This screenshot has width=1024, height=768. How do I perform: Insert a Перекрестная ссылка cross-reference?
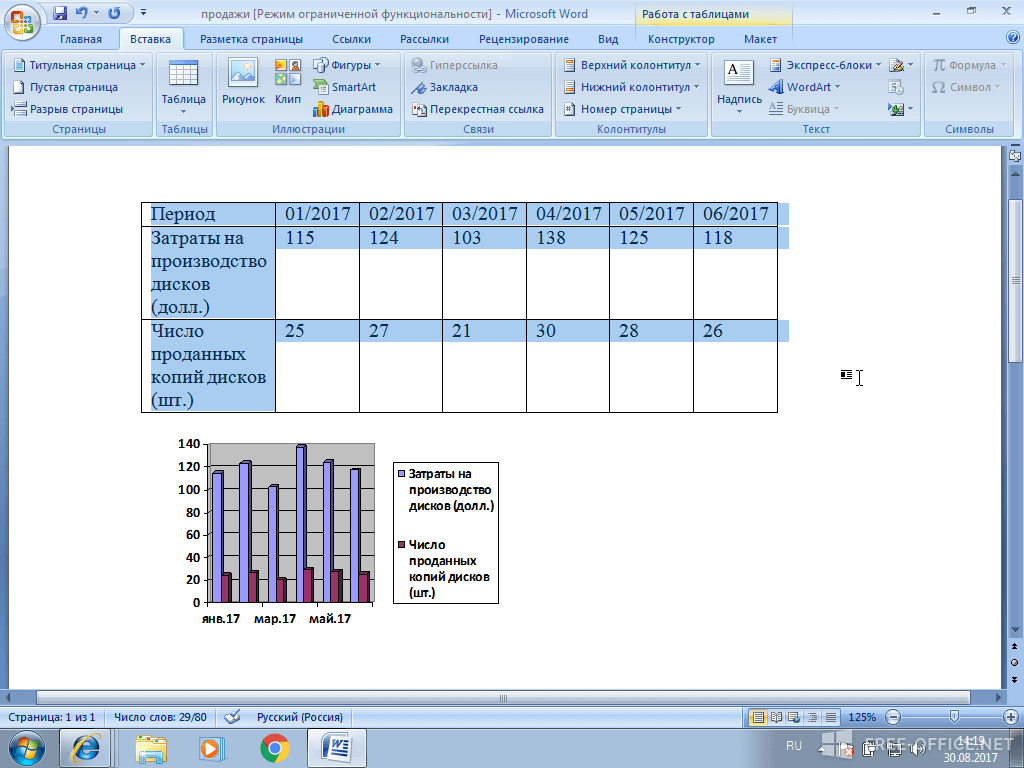tap(477, 109)
